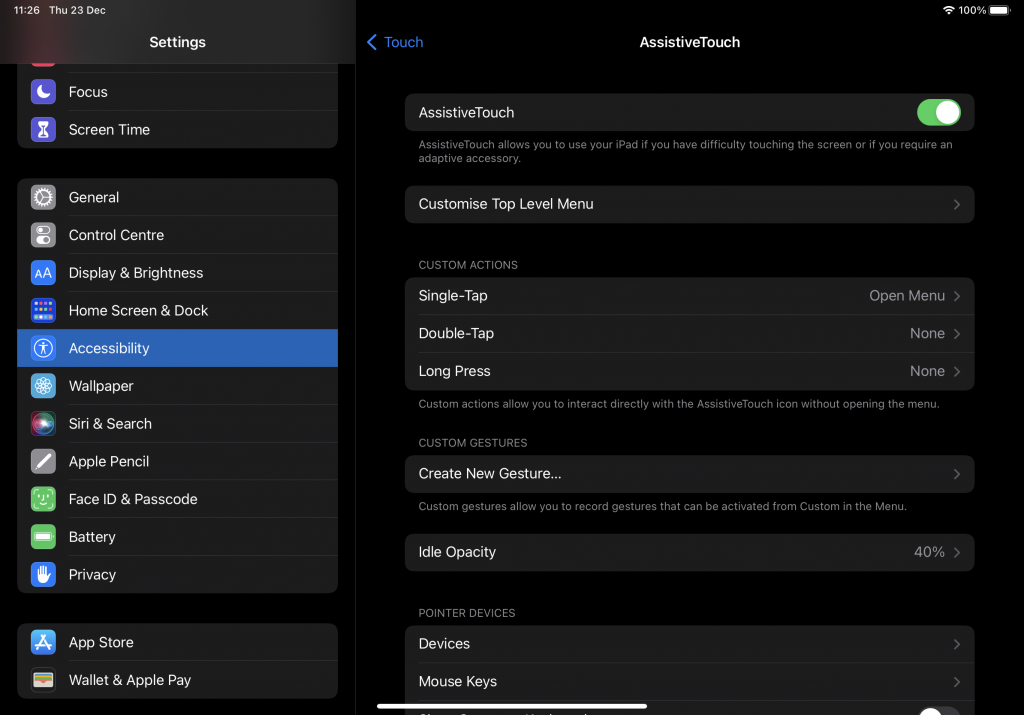
Task: Expand Long Press row chevron
Action: [x=957, y=372]
